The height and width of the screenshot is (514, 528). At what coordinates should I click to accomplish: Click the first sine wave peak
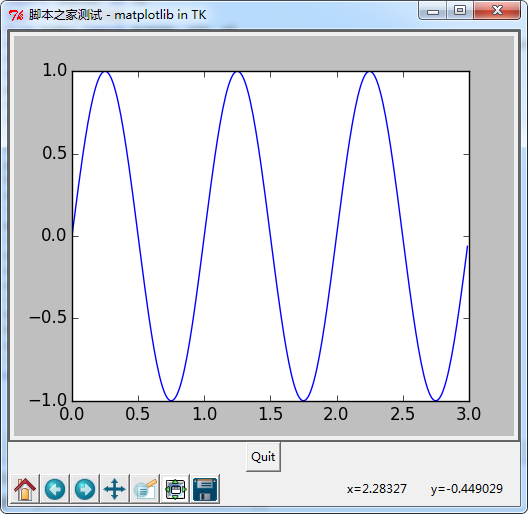[x=105, y=72]
